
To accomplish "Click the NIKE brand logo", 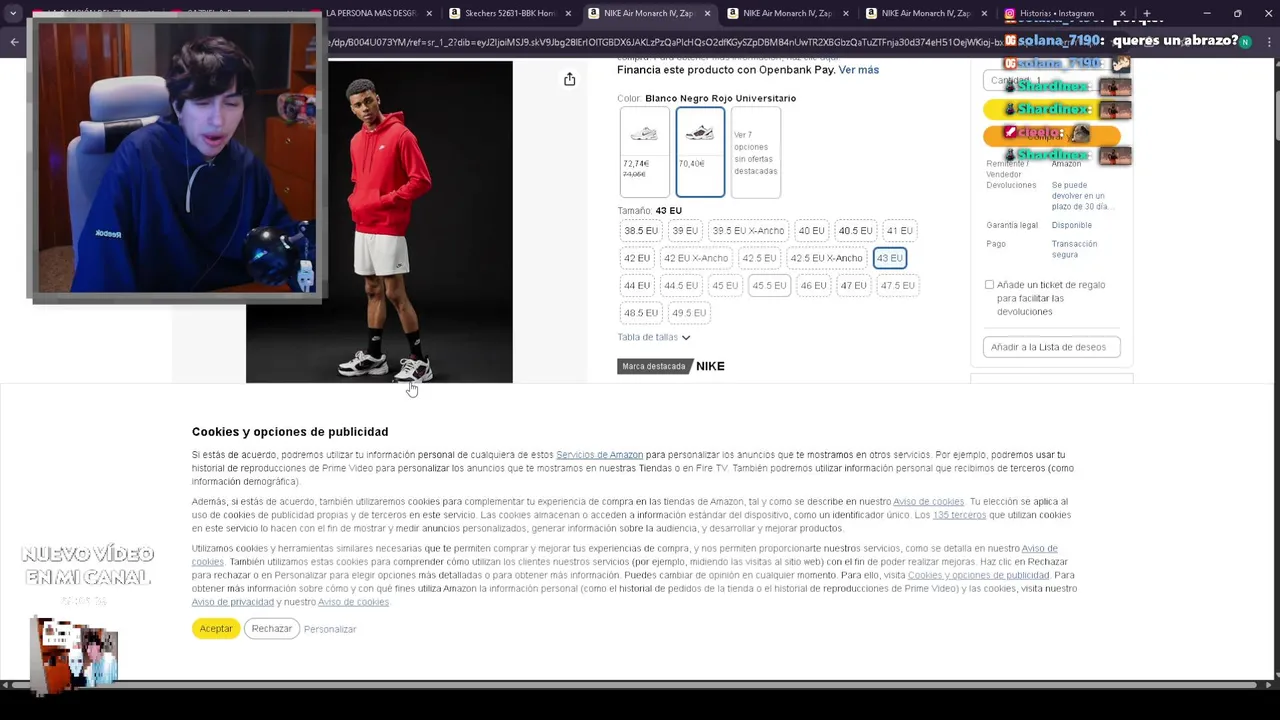I will pyautogui.click(x=710, y=366).
